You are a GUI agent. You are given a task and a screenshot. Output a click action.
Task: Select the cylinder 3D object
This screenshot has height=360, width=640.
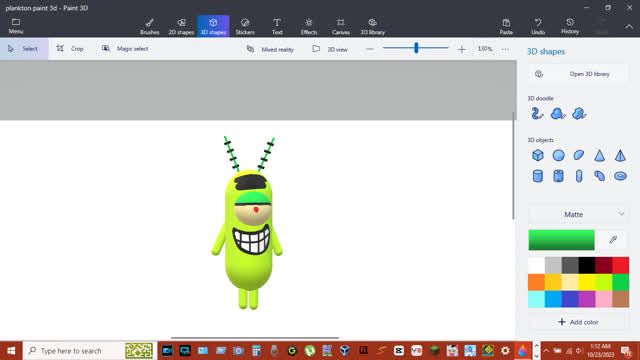coord(538,176)
